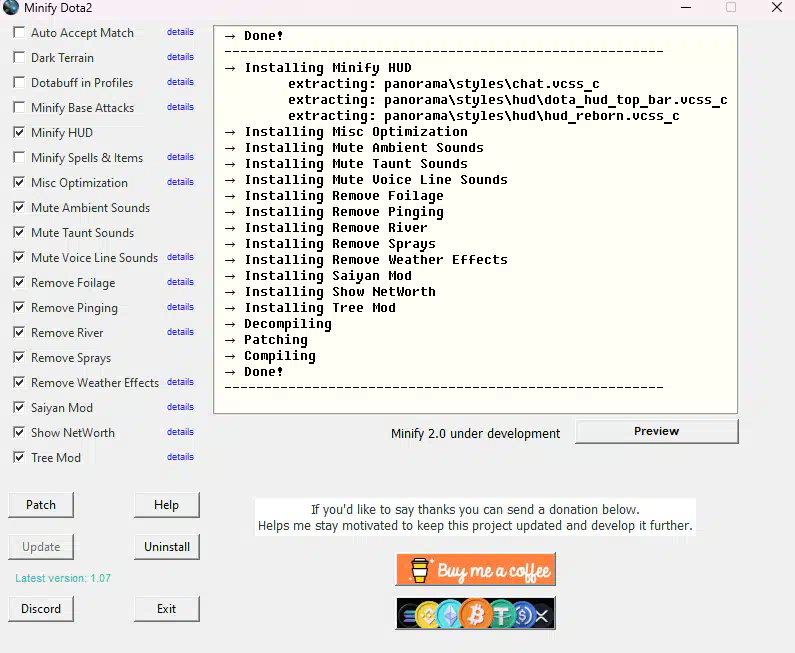Enable the Dark Terrain checkbox

coord(19,57)
